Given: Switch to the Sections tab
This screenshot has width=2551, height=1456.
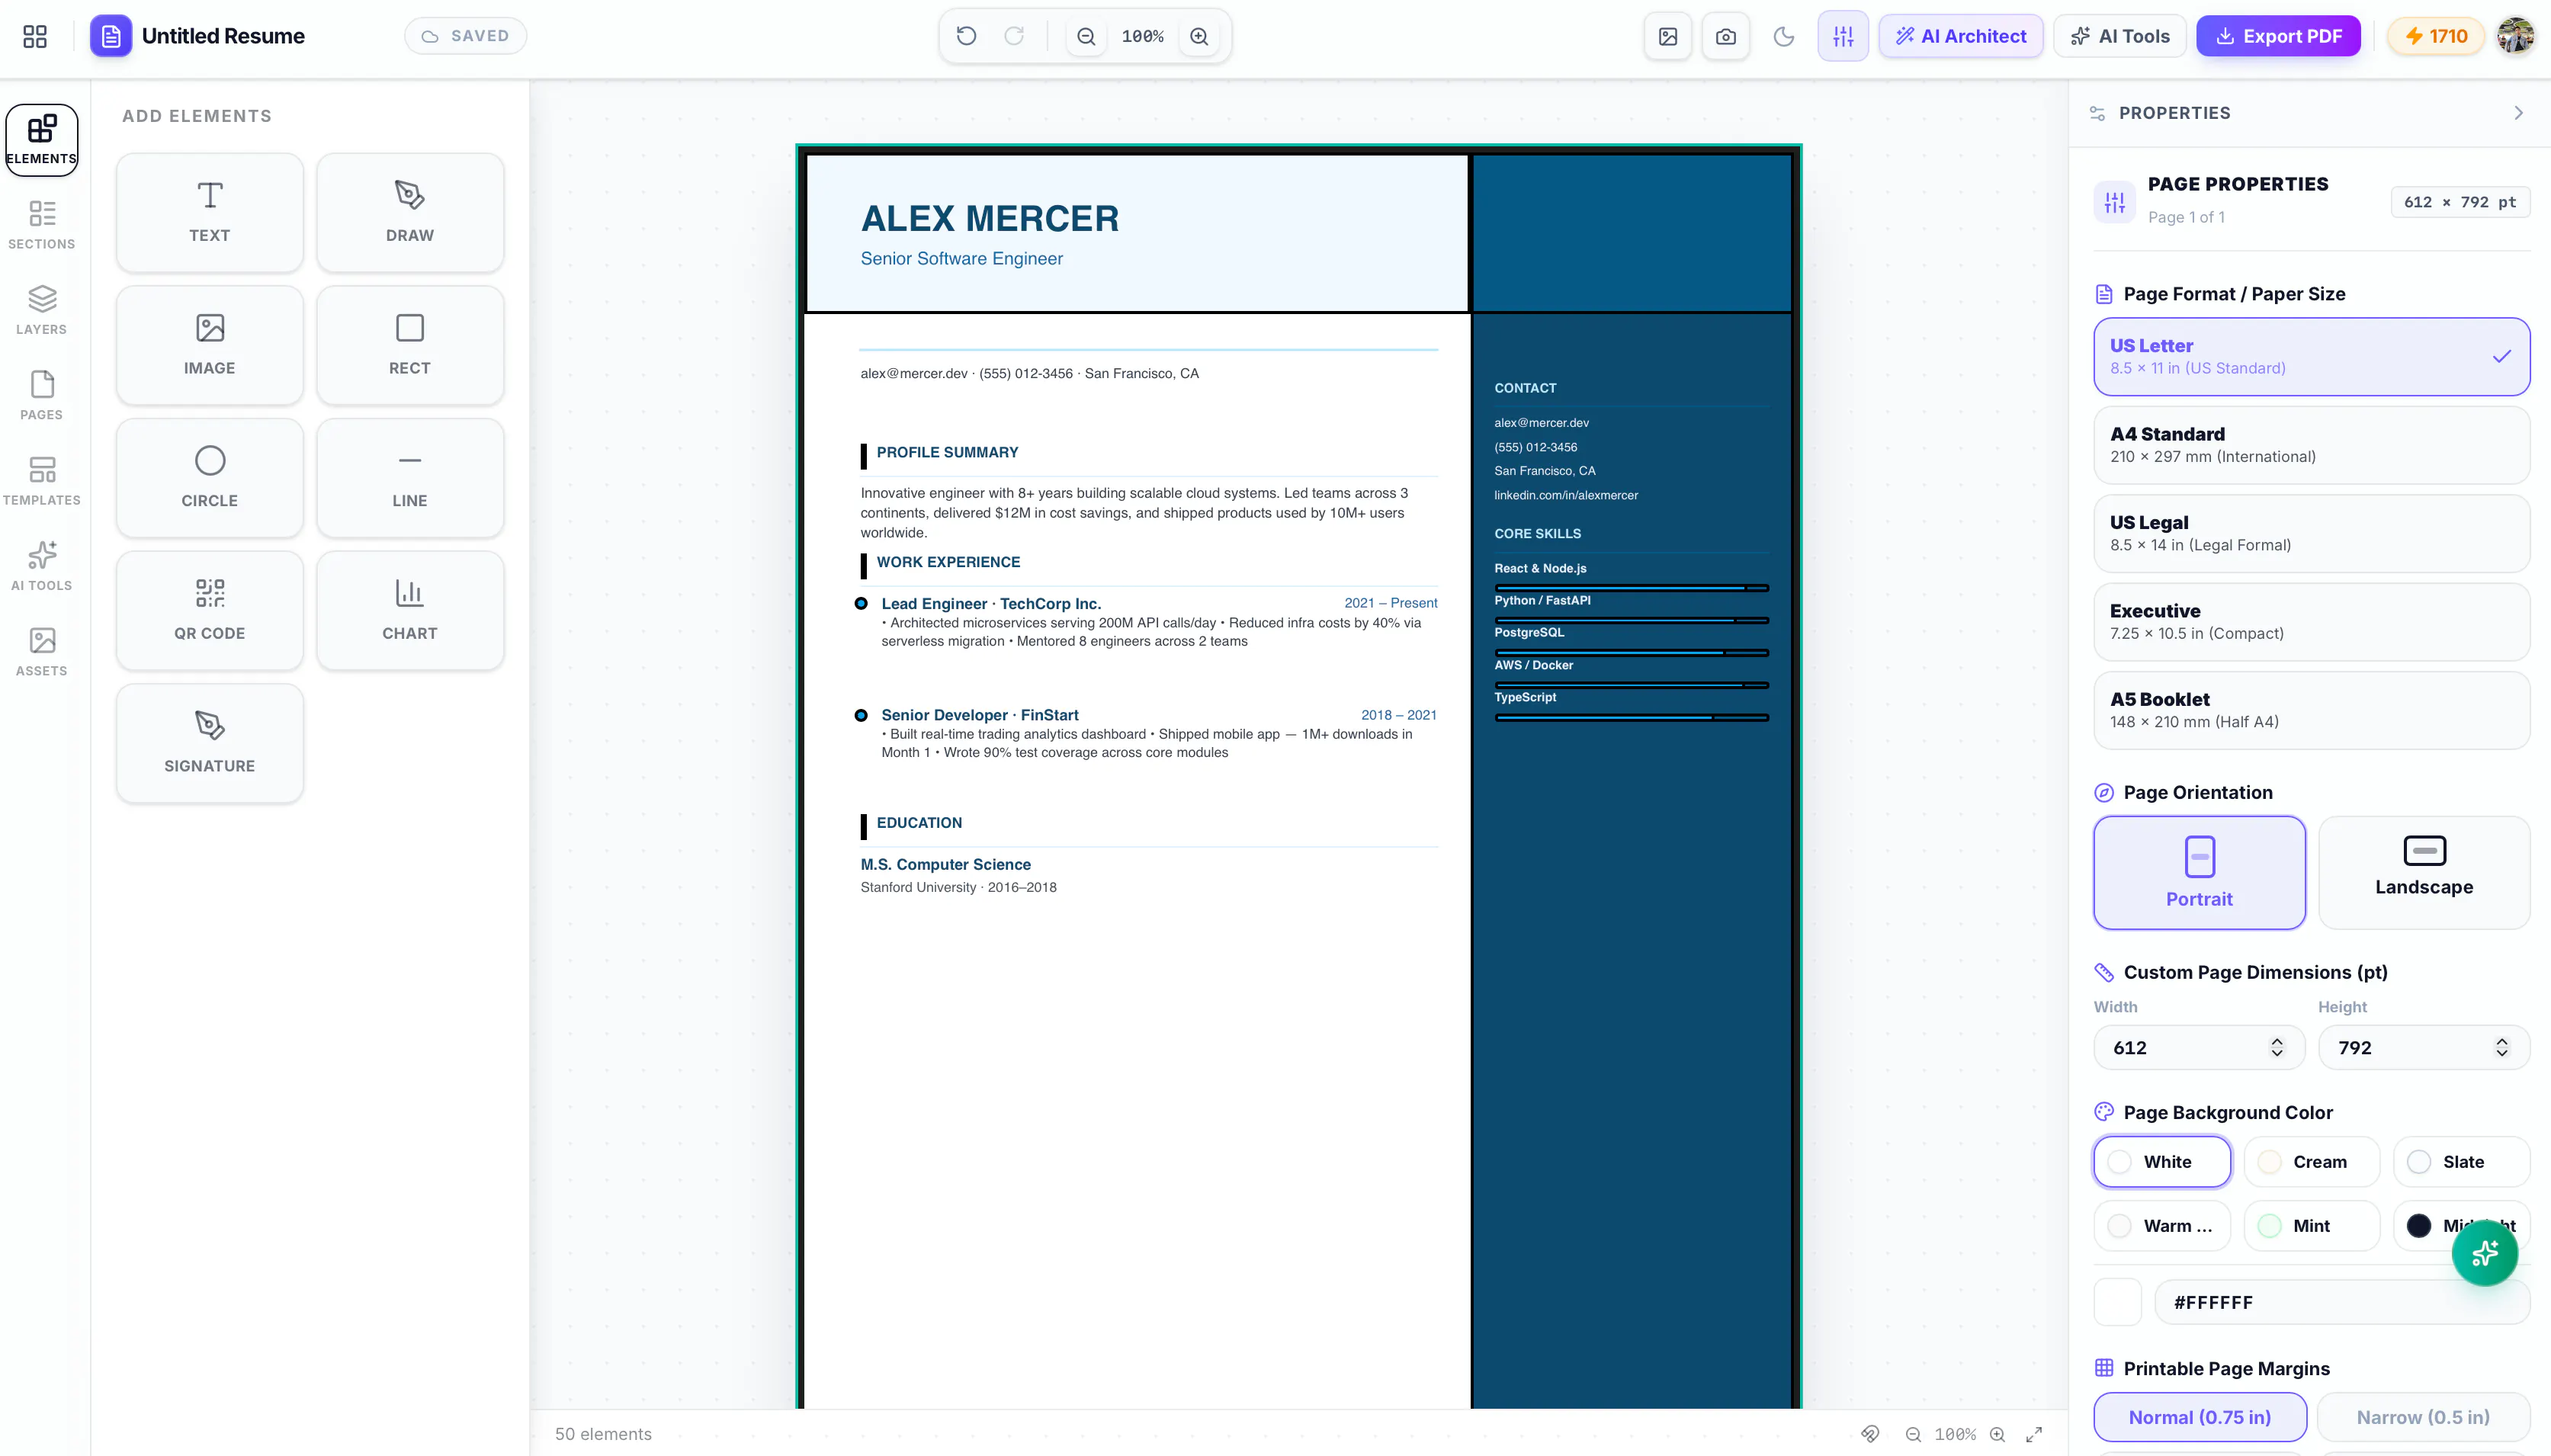Looking at the screenshot, I should tap(42, 225).
